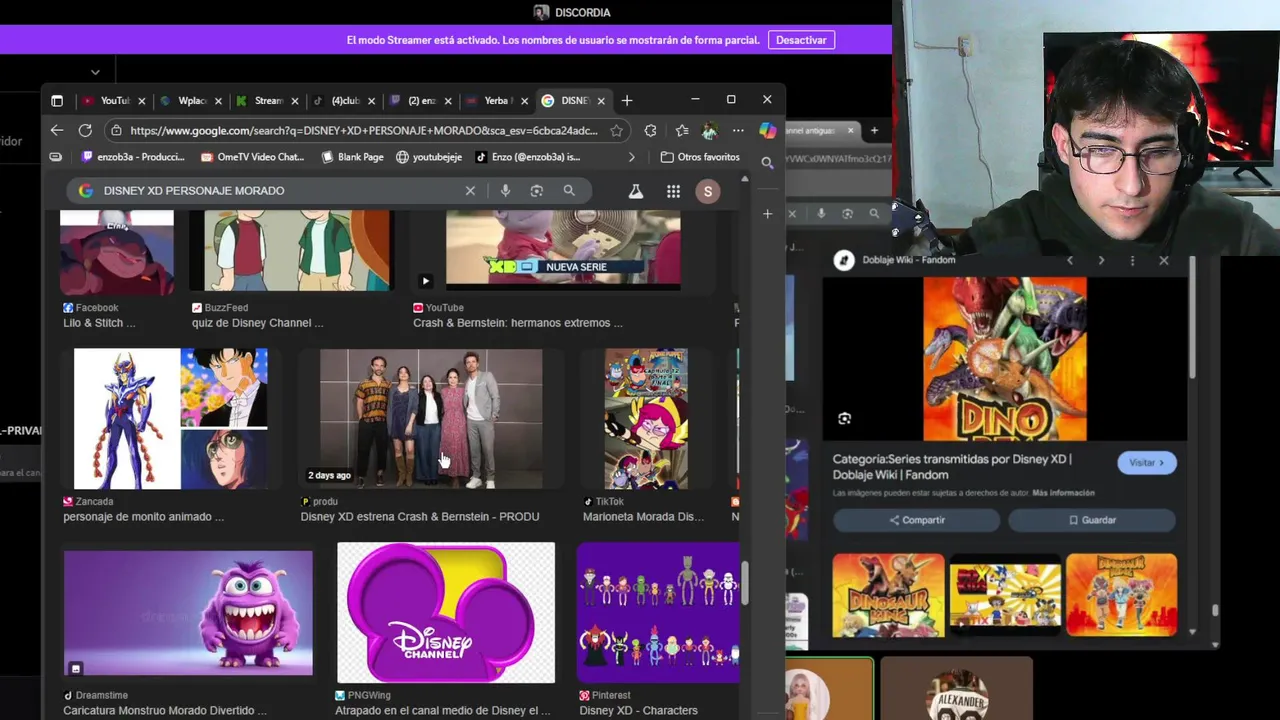Click the Visitar button for Doblaje Wiki
The image size is (1280, 720).
click(1146, 463)
